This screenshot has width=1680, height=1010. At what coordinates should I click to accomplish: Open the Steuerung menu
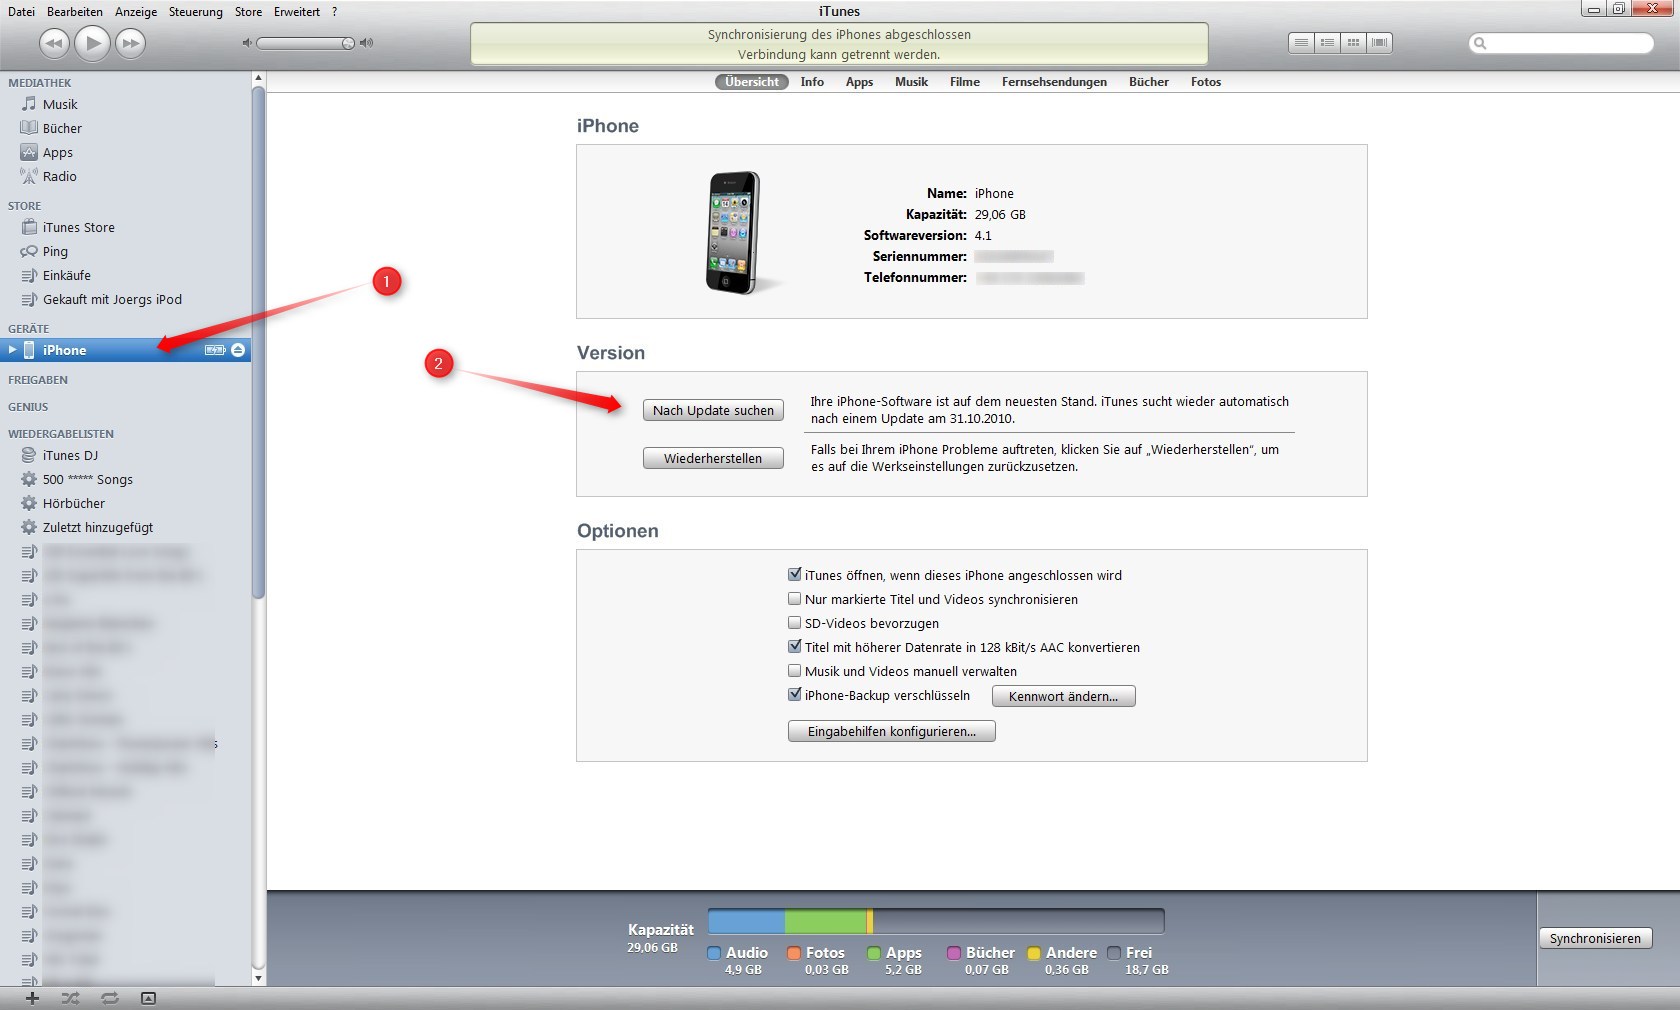pyautogui.click(x=196, y=12)
